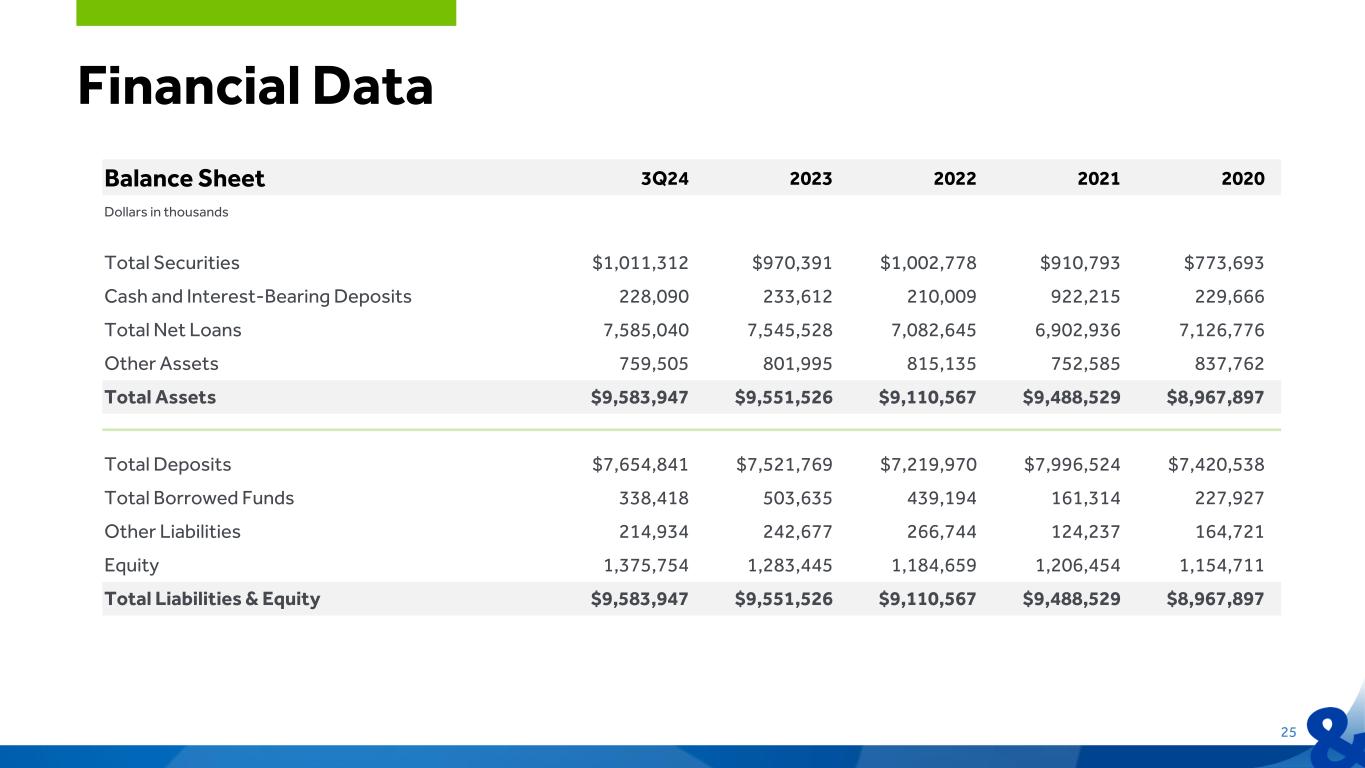Select the Financial Data slide title
The image size is (1365, 768).
point(255,86)
